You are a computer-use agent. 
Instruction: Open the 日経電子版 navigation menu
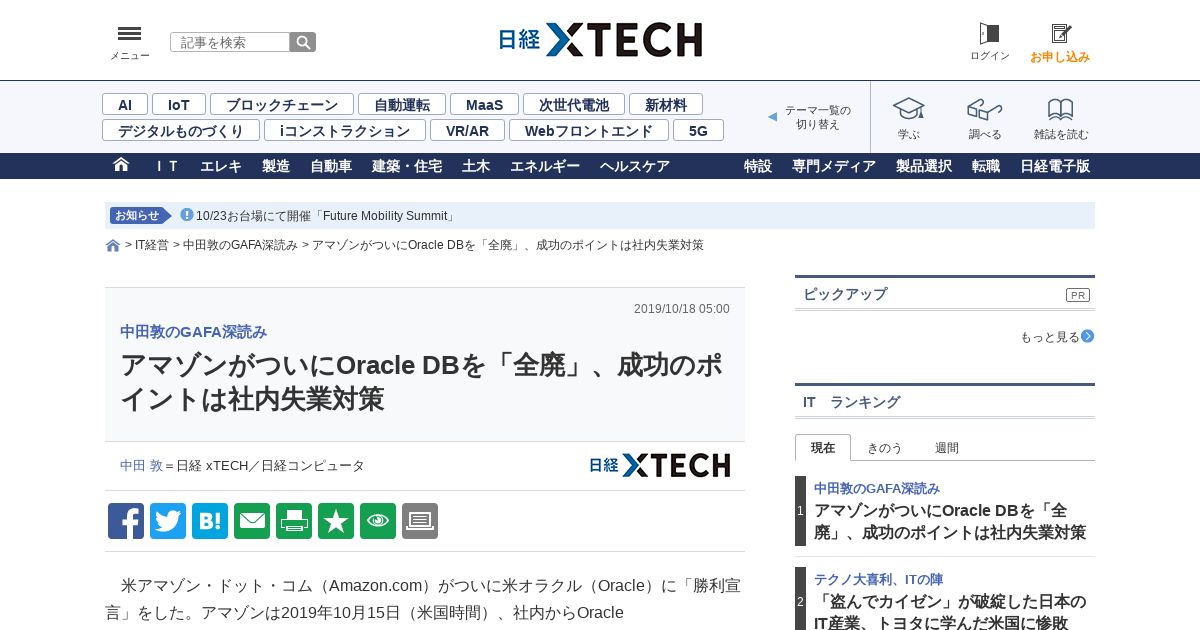pyautogui.click(x=1055, y=166)
